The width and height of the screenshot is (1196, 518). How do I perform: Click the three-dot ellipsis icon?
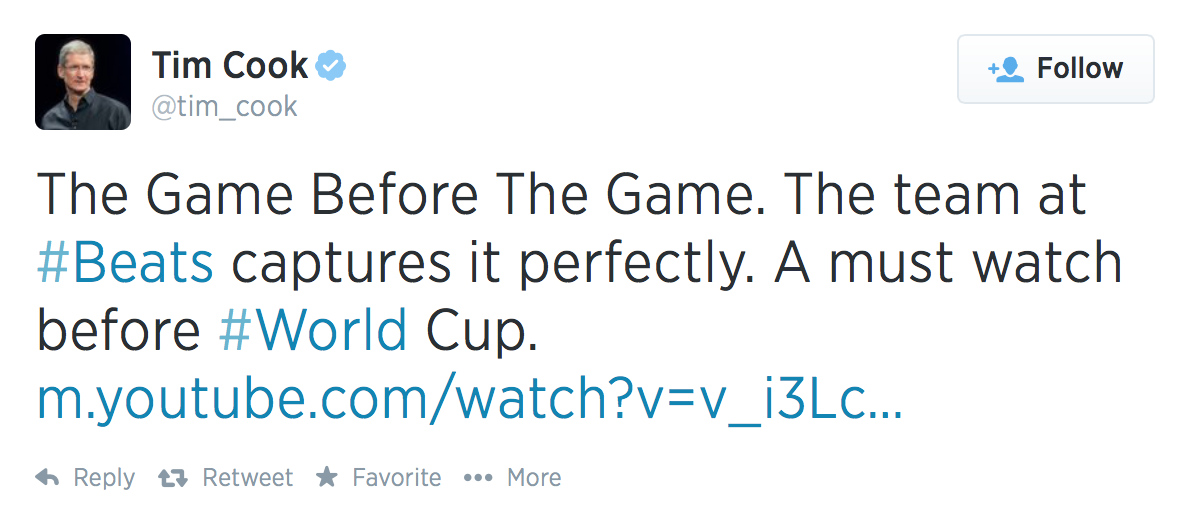pos(479,478)
